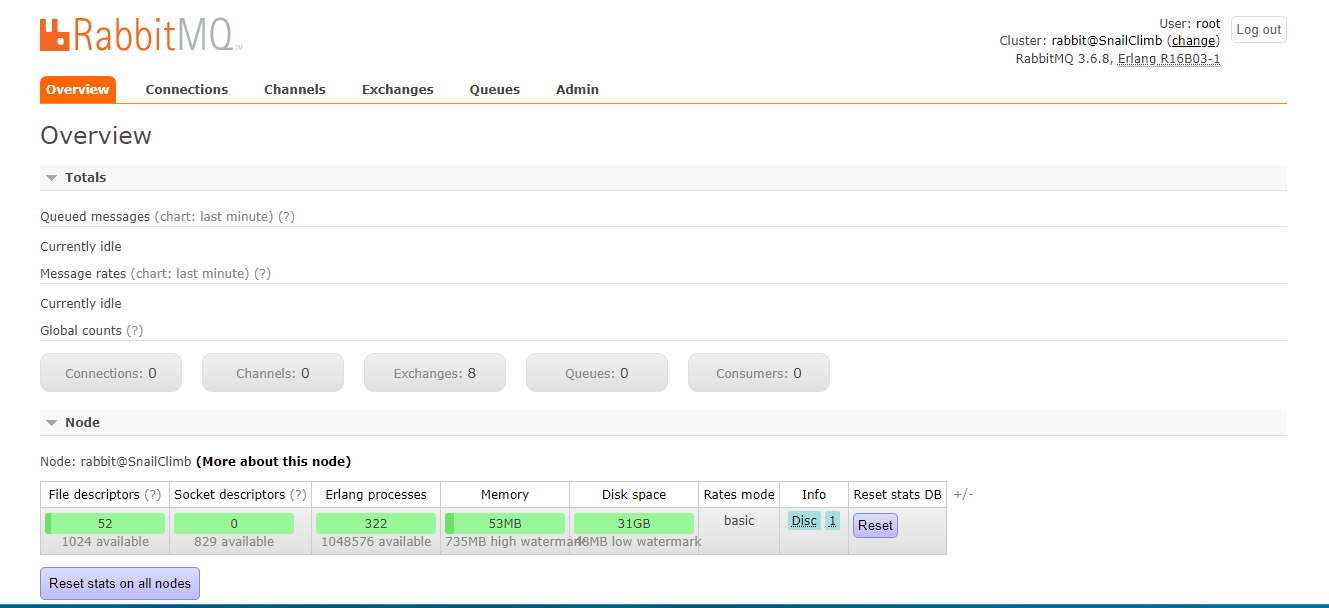Open the Queues tab
This screenshot has width=1329, height=608.
pos(495,89)
